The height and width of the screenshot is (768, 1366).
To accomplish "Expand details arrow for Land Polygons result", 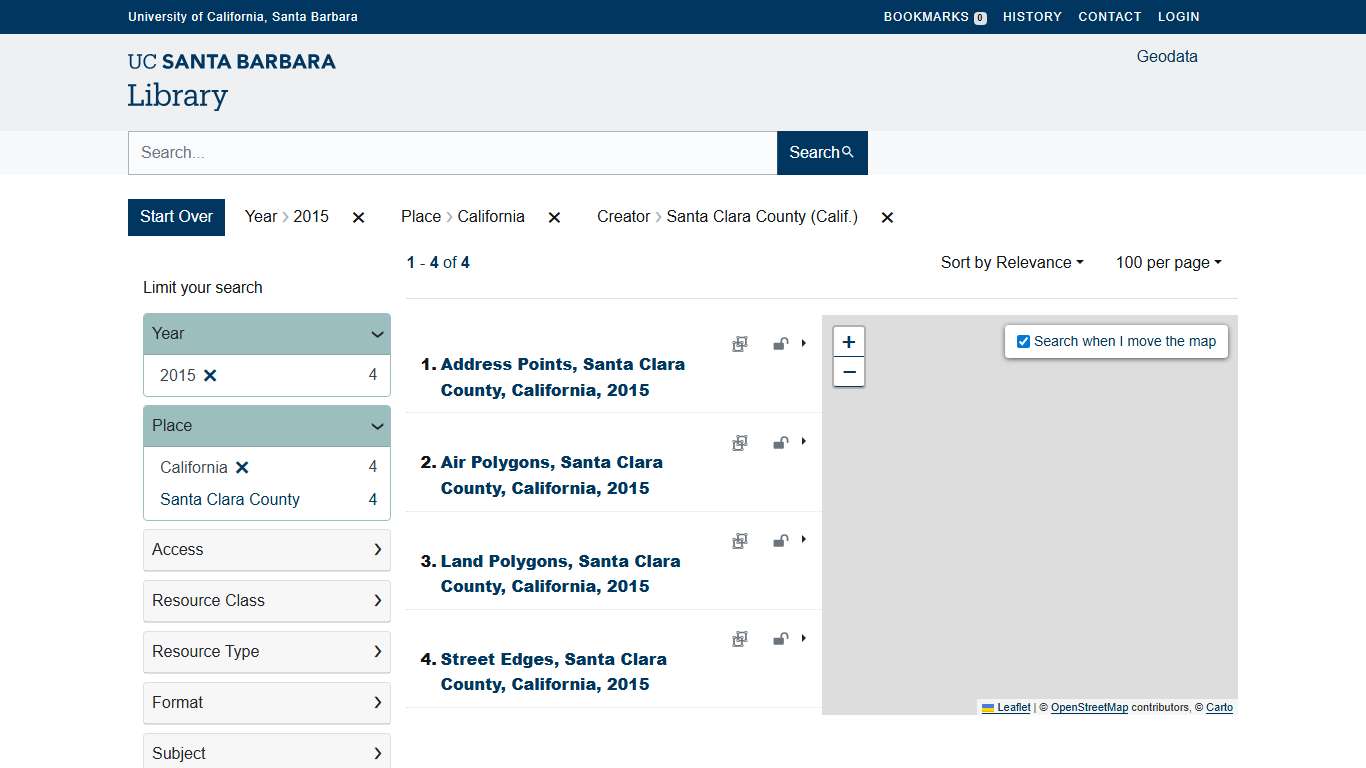I will [x=804, y=540].
